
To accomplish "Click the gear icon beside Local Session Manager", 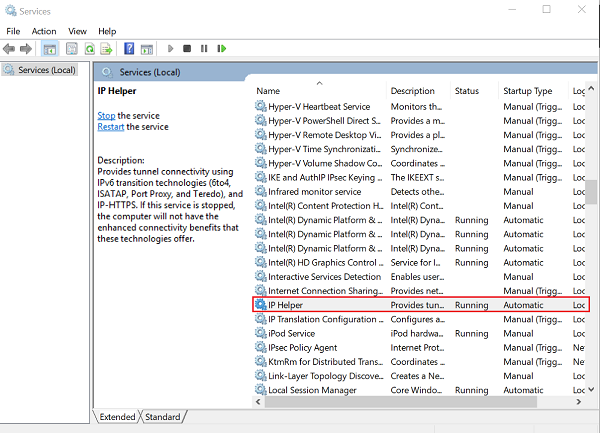I will click(x=261, y=389).
